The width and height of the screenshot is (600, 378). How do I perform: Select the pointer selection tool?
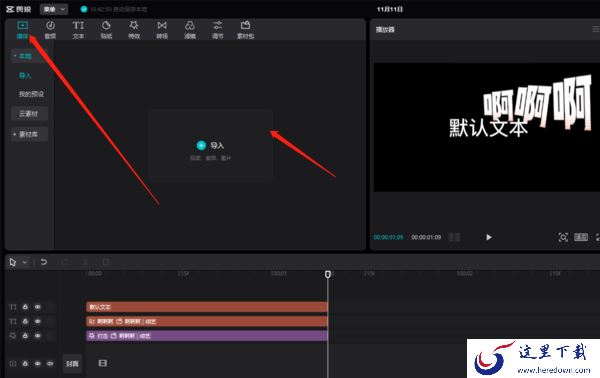click(13, 262)
